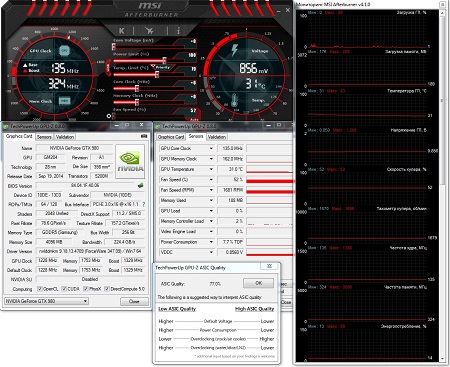Image resolution: width=450 pixels, height=367 pixels.
Task: Select Graphics Card tab in Sensors window
Action: click(x=171, y=137)
